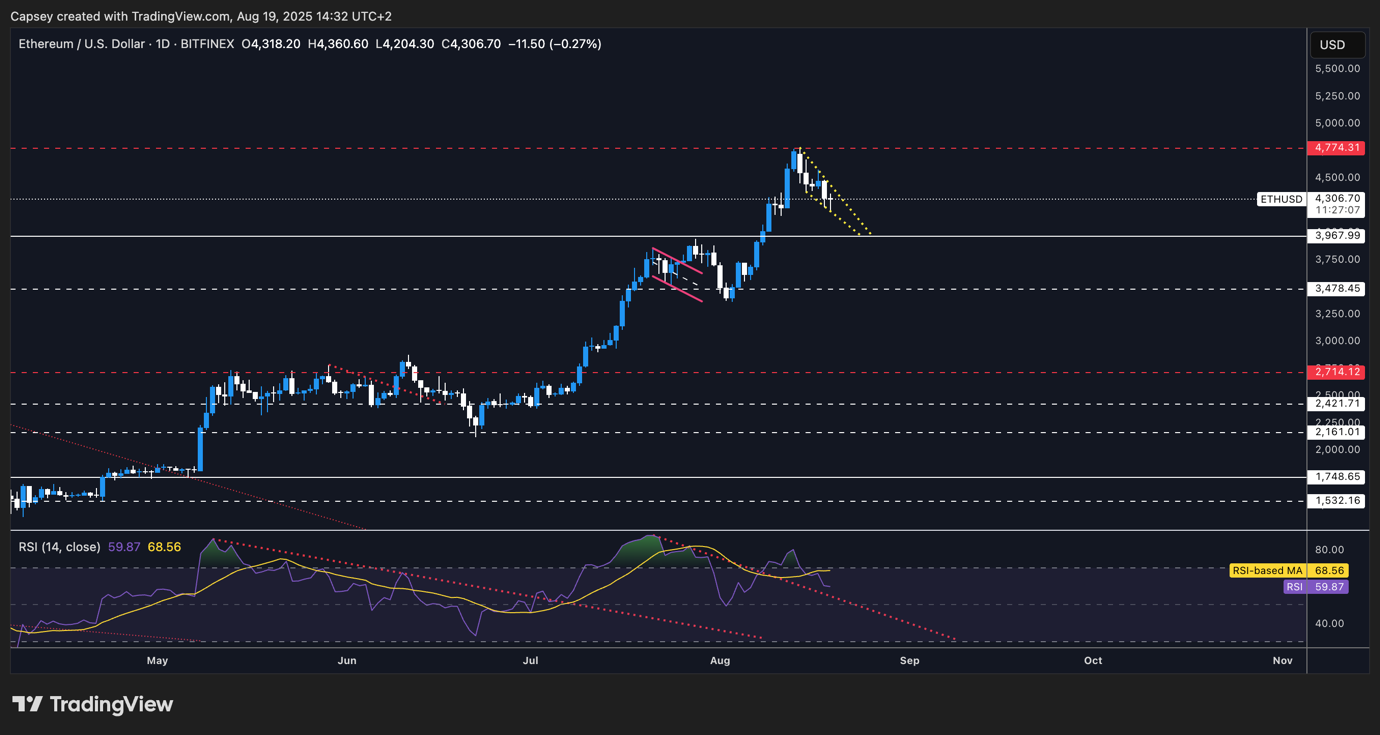Select the pink parallel channel drawing

(677, 273)
